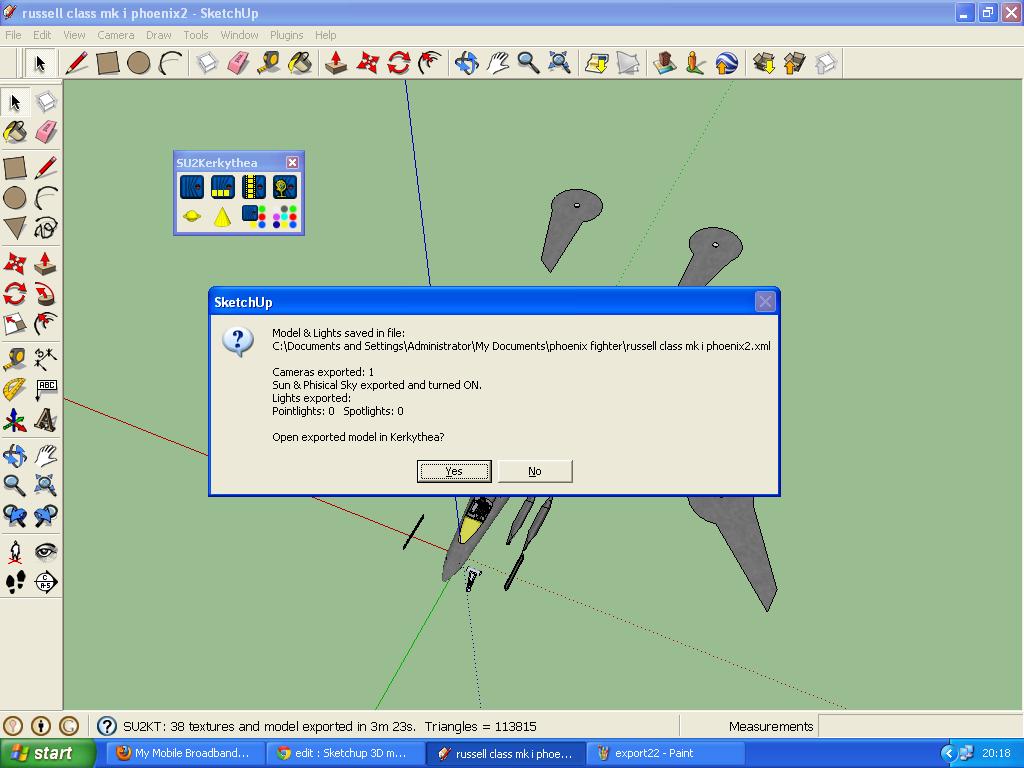The width and height of the screenshot is (1024, 768).
Task: Switch to edit : Sketchup 3D Chrome window
Action: 345,753
